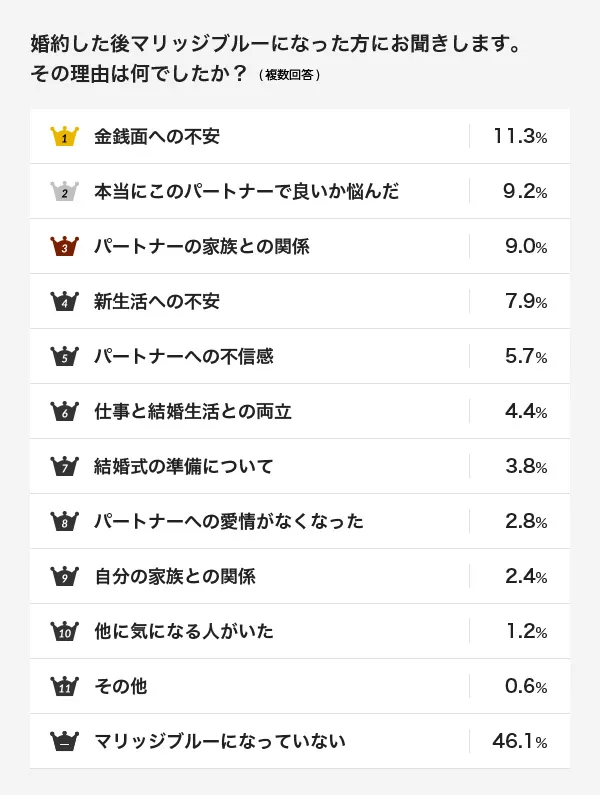600x795 pixels.
Task: Click the rank 4 crown icon
Action: (64, 301)
